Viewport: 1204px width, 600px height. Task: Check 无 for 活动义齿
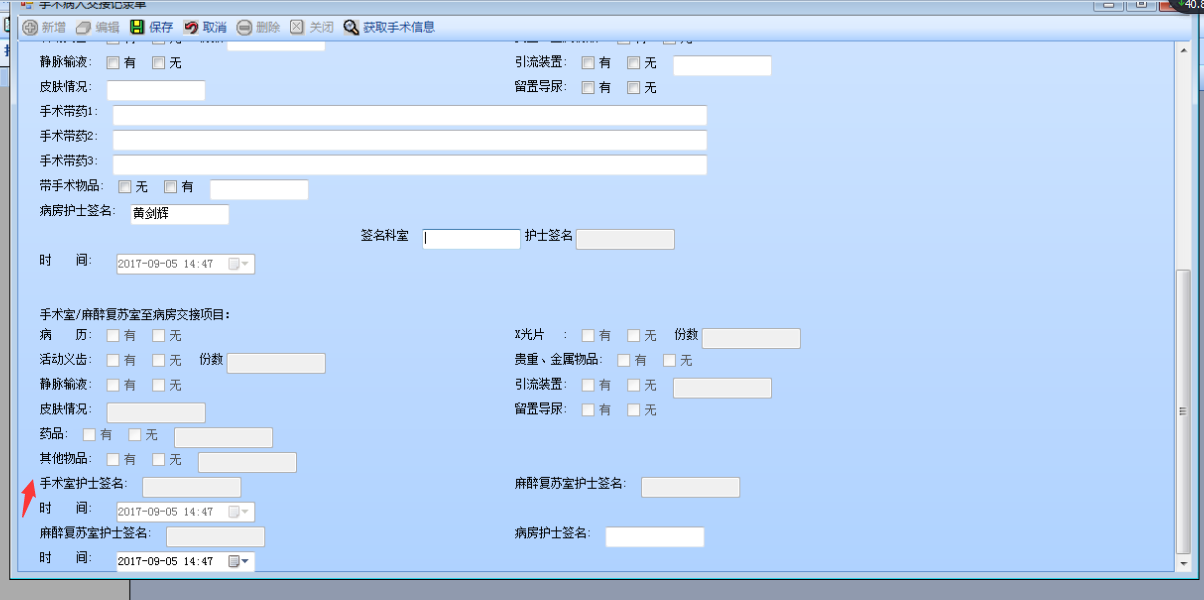coord(159,360)
